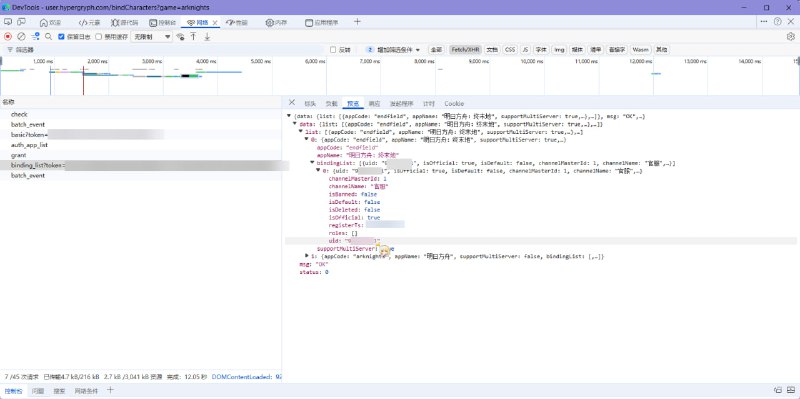
Task: Expand the arknights list item 1
Action: tap(307, 256)
